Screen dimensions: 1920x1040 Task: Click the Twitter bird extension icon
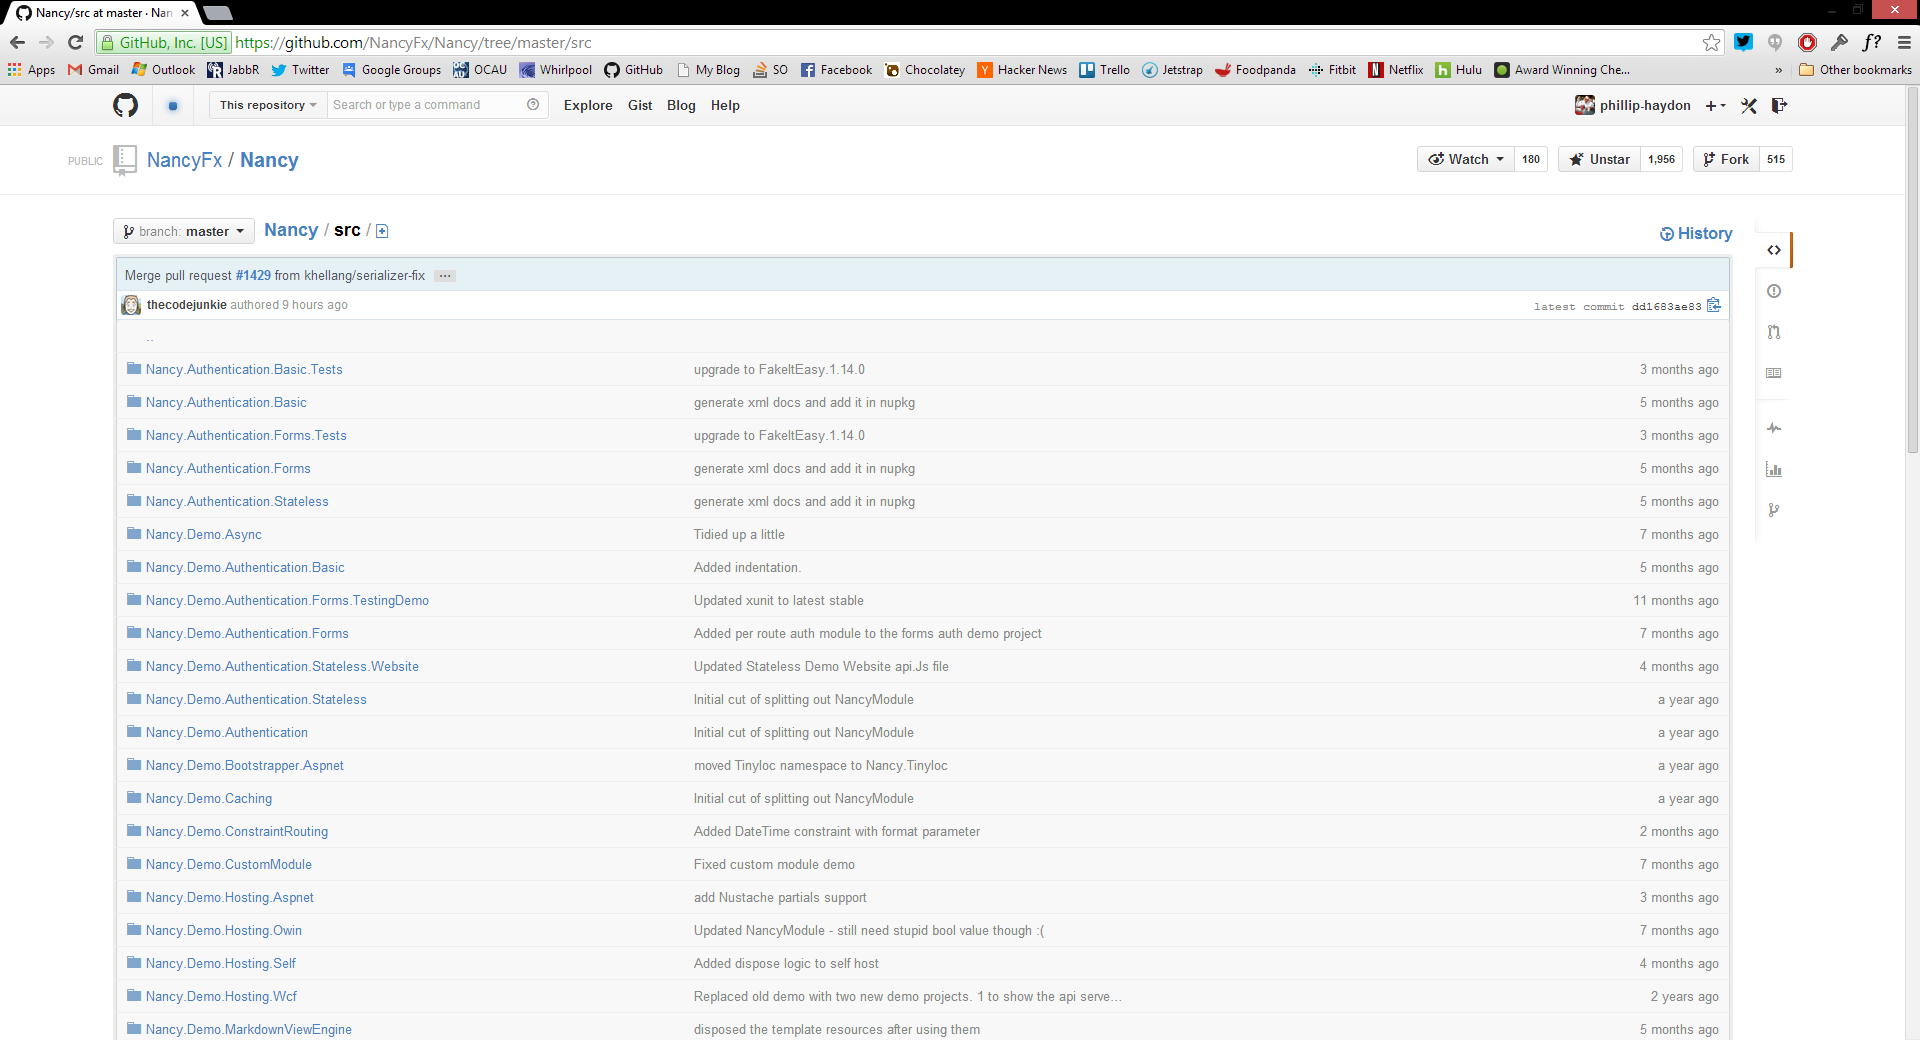1744,42
